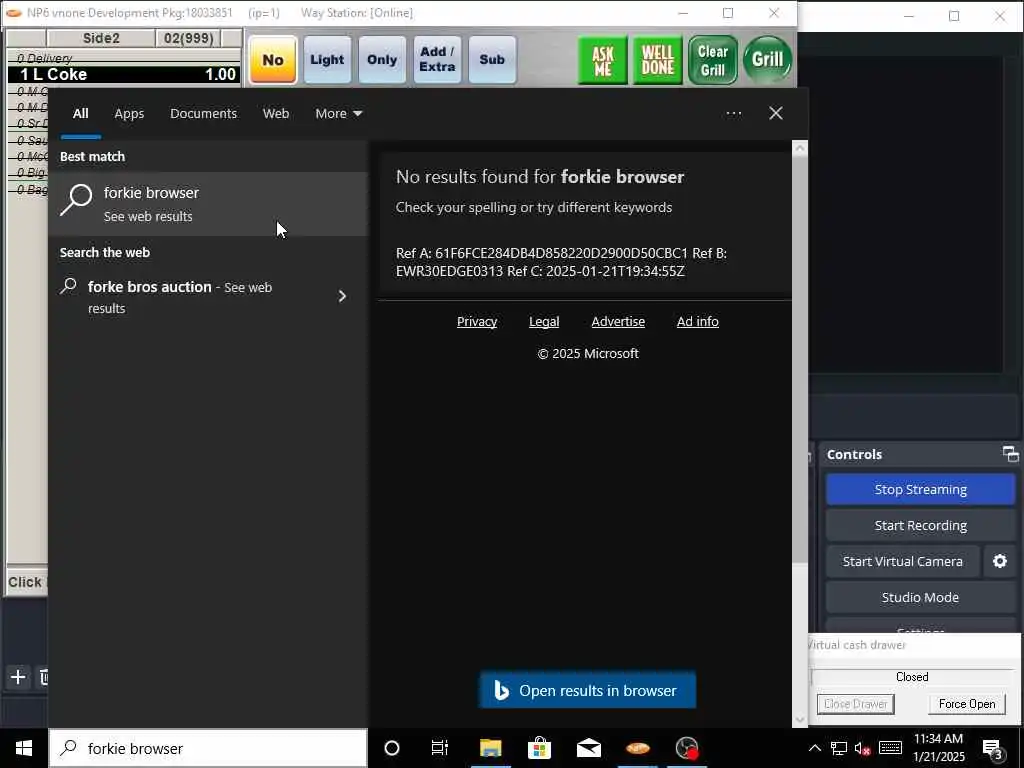
Task: Click the Clear Grill button
Action: [712, 61]
